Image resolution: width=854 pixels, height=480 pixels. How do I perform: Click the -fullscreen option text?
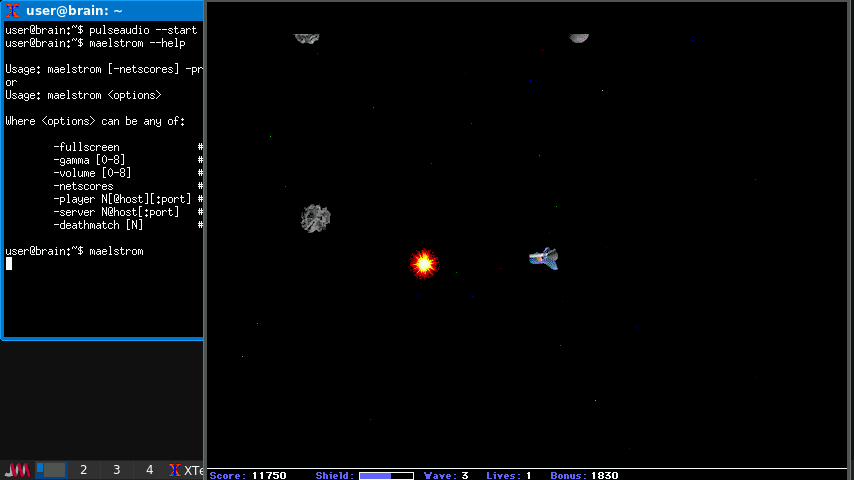pyautogui.click(x=86, y=147)
